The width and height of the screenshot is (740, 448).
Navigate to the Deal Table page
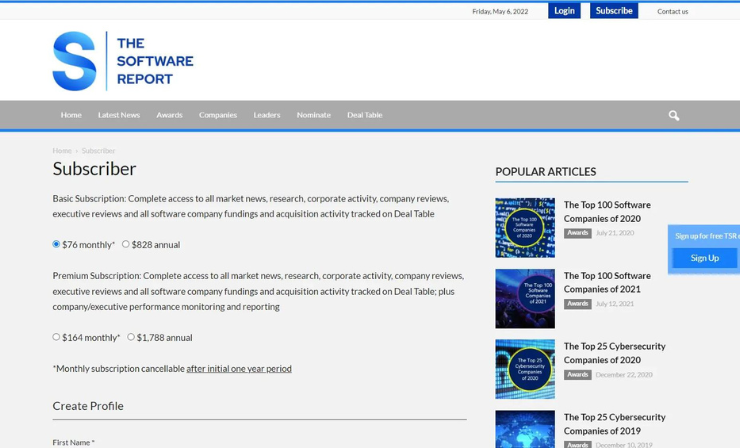click(x=364, y=115)
